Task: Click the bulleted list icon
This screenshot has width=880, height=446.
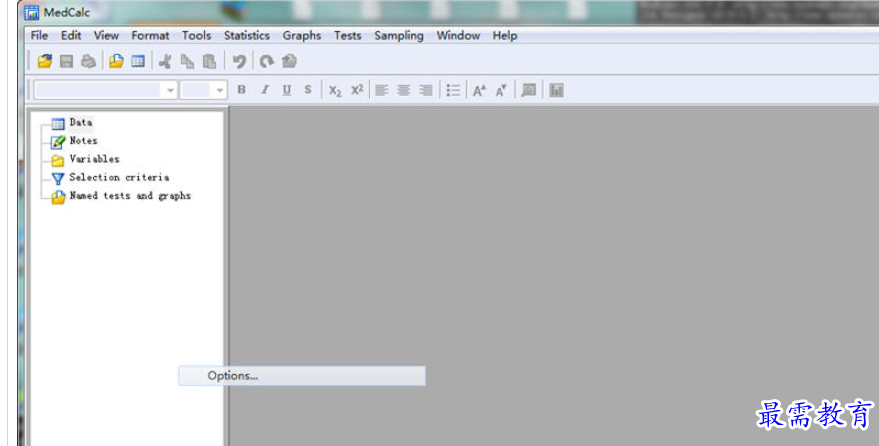Action: (453, 90)
